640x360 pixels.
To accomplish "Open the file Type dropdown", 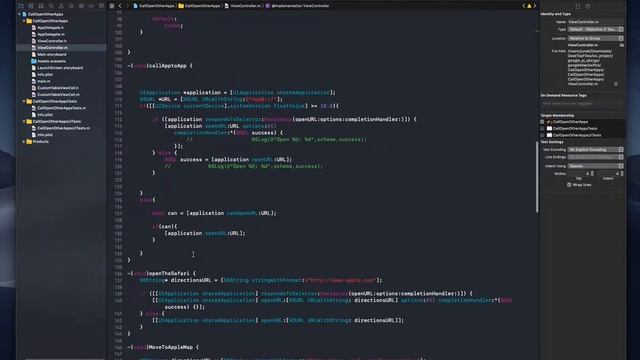I will 596,29.
